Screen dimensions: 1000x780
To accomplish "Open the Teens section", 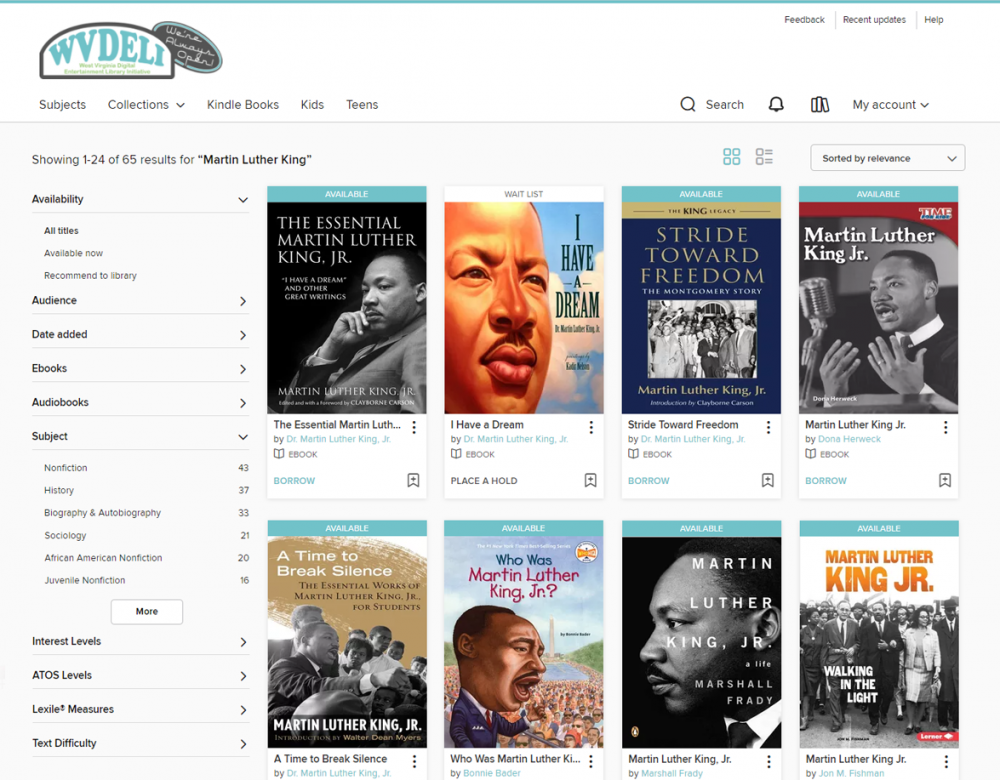I will click(x=362, y=105).
